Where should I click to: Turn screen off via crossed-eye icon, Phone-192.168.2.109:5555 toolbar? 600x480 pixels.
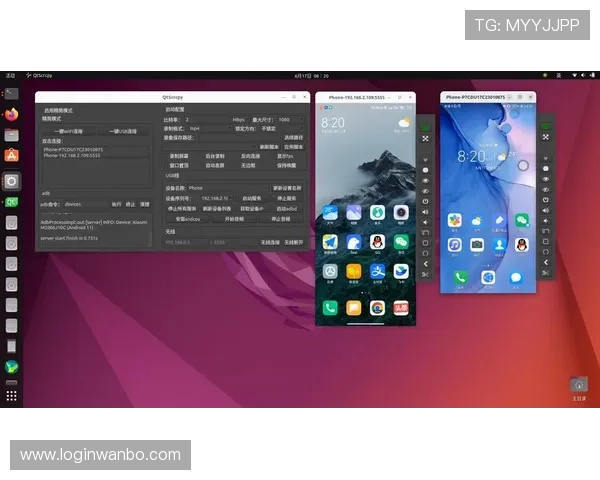point(425,191)
